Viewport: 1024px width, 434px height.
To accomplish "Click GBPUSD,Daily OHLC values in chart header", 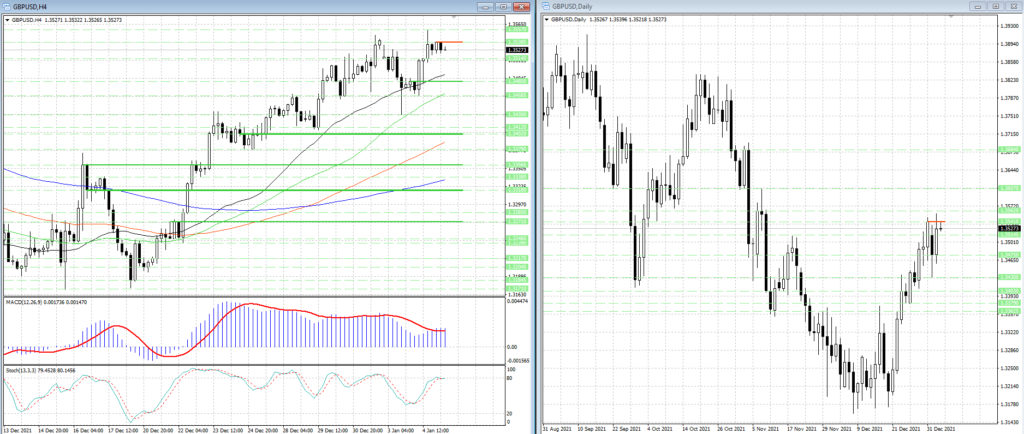I will click(628, 20).
